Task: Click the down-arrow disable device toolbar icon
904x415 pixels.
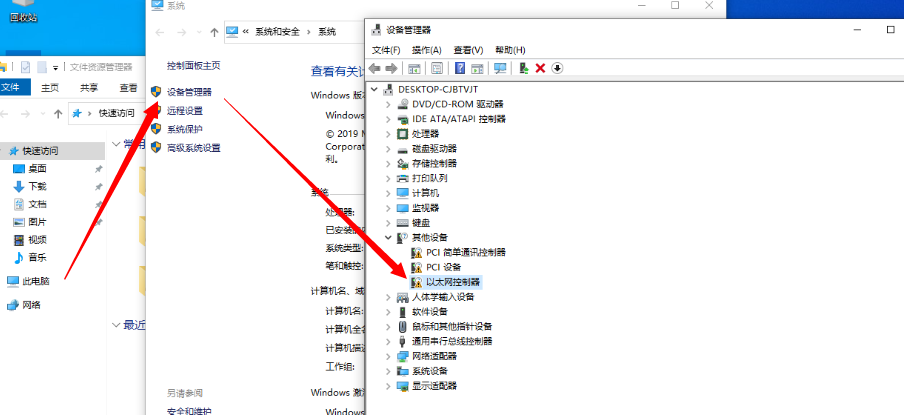Action: [x=557, y=68]
